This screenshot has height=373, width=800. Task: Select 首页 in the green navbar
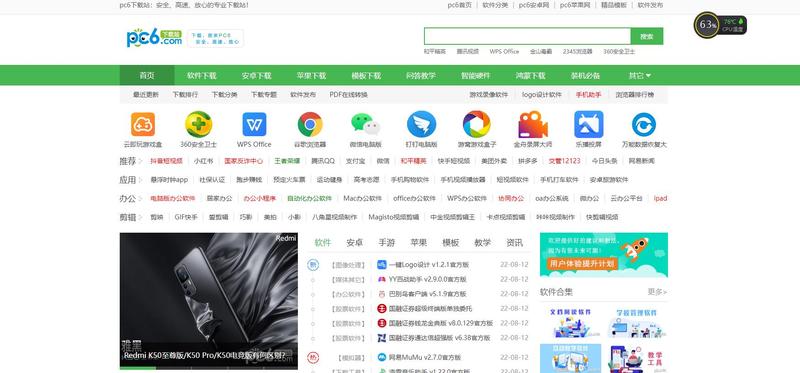(147, 76)
